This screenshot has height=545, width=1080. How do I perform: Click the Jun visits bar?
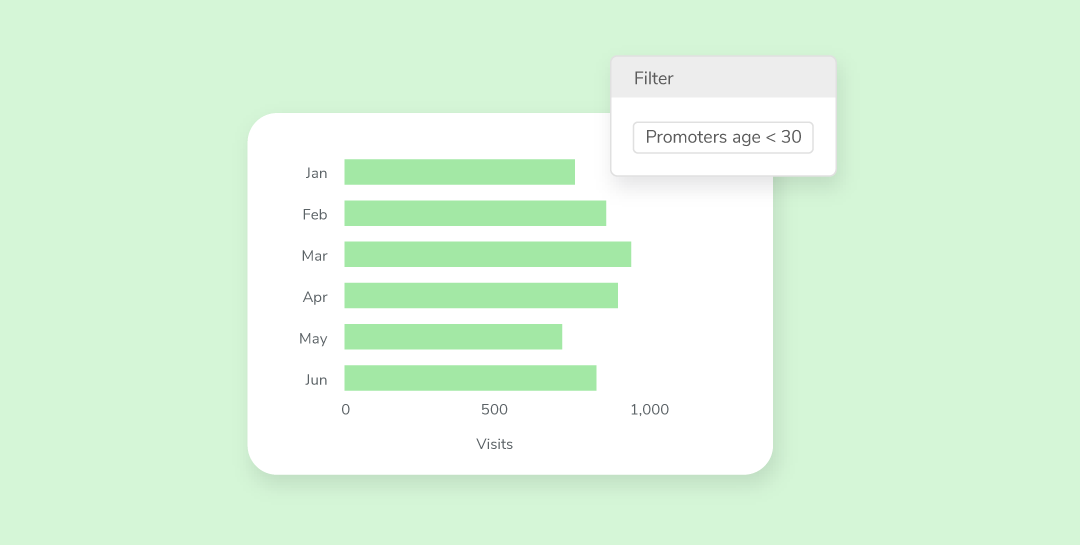(x=470, y=378)
